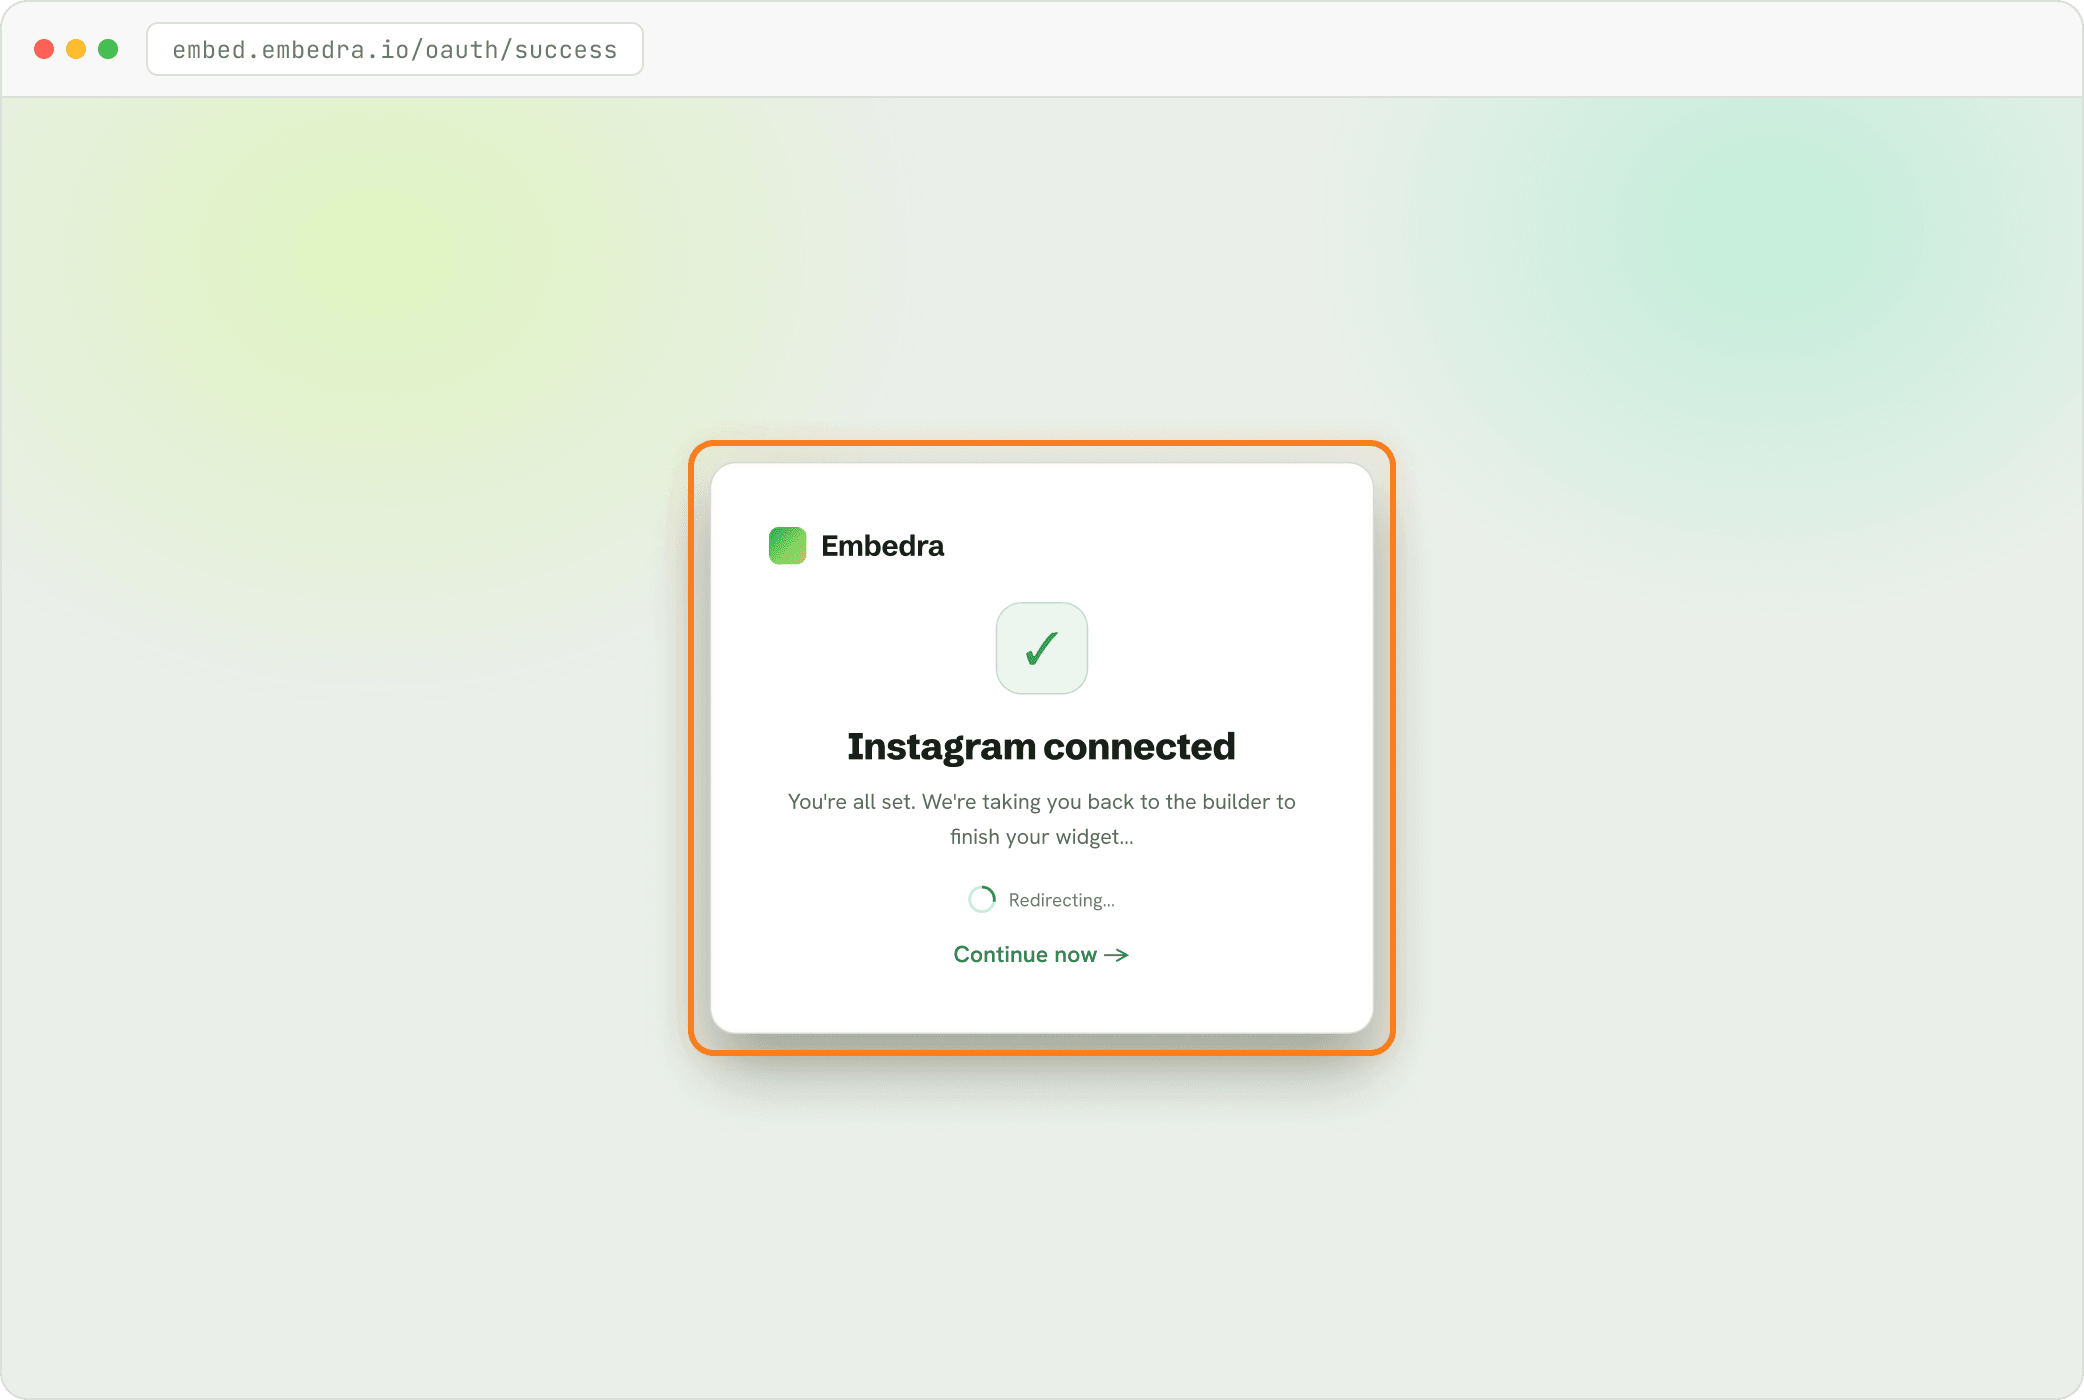The height and width of the screenshot is (1400, 2084).
Task: Click the Redirecting spinner icon
Action: pos(982,900)
